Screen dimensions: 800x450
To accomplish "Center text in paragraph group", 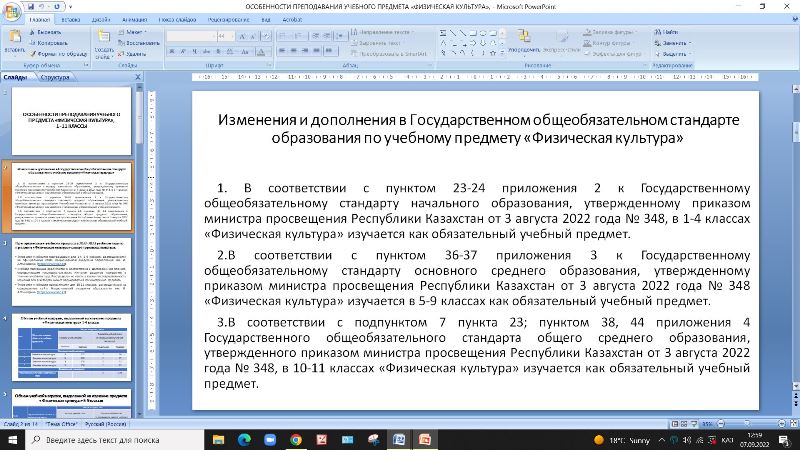I will click(293, 51).
